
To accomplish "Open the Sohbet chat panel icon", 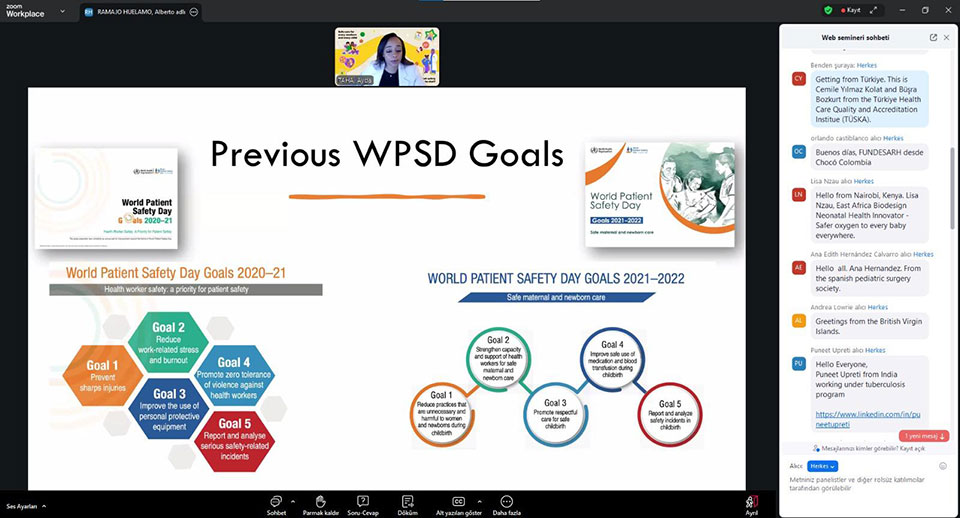I will 275,500.
